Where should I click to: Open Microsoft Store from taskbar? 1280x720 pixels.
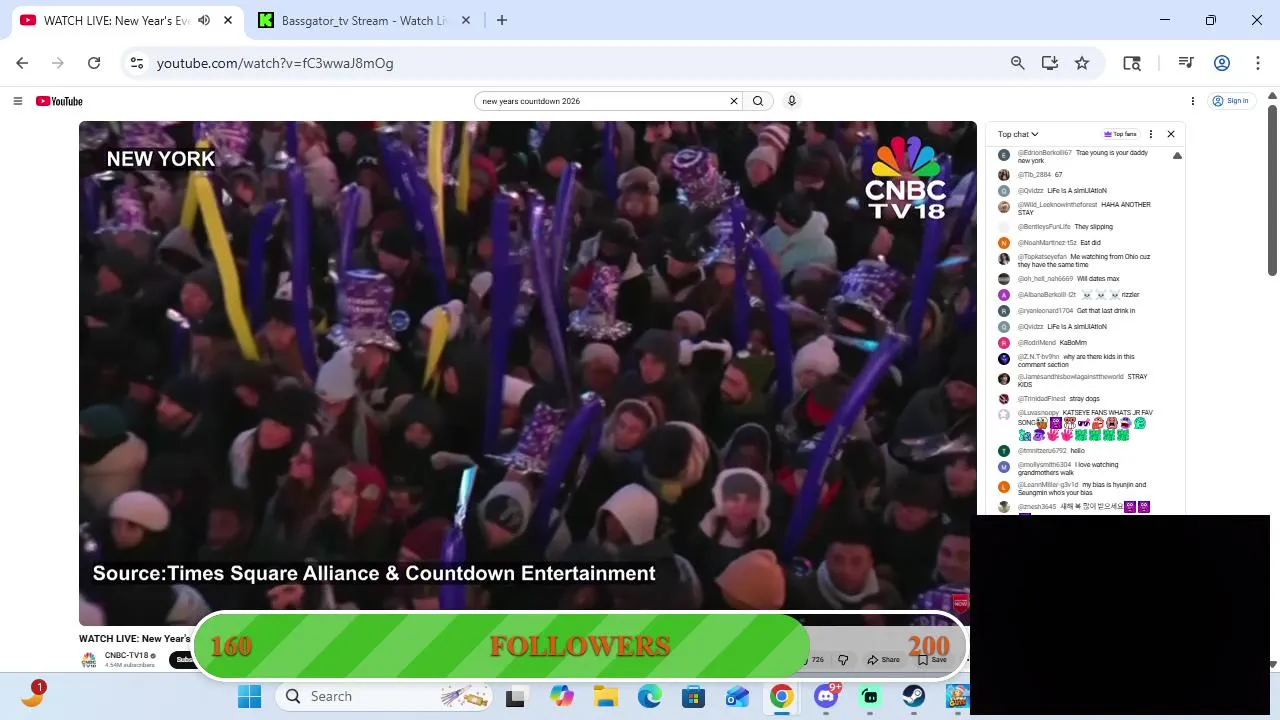694,696
